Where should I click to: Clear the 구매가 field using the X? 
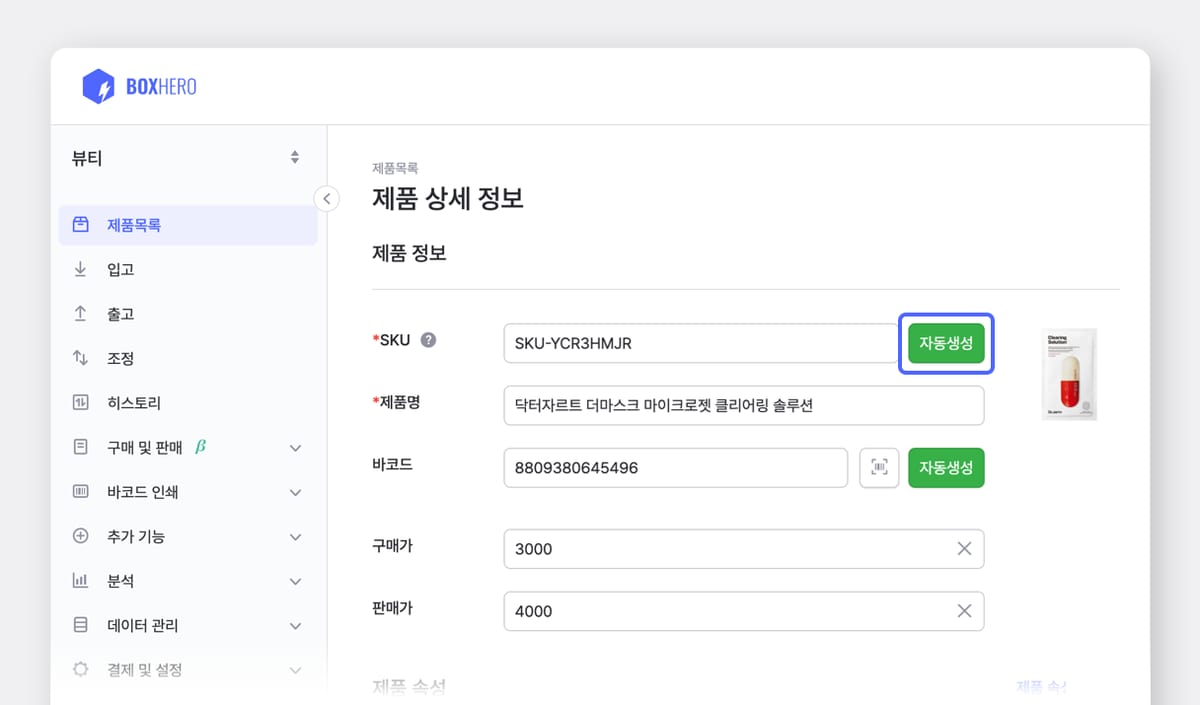(963, 548)
